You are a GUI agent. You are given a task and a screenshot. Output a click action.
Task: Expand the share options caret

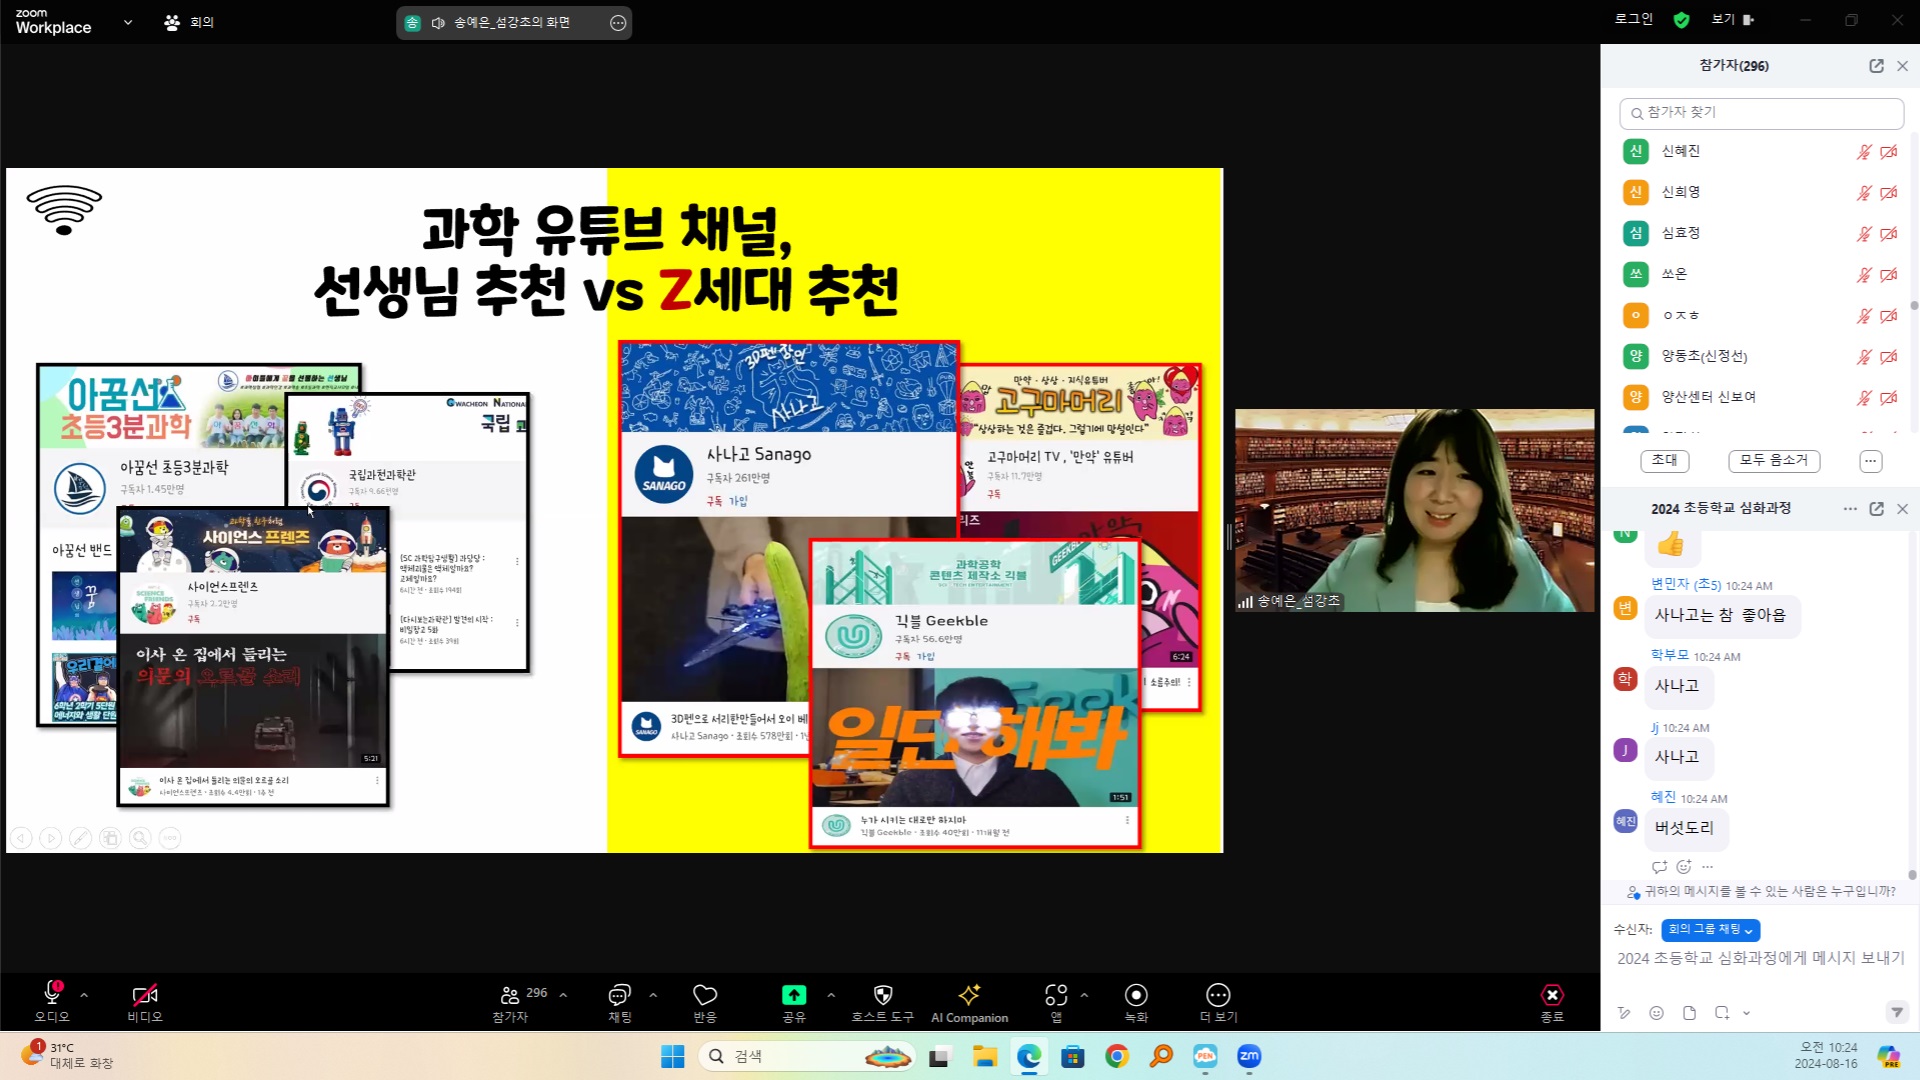pos(831,995)
